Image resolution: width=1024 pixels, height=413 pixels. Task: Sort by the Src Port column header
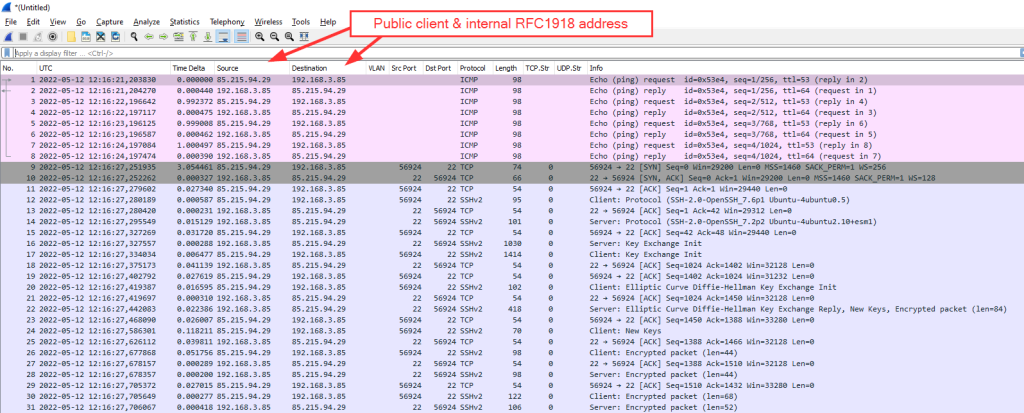(406, 68)
